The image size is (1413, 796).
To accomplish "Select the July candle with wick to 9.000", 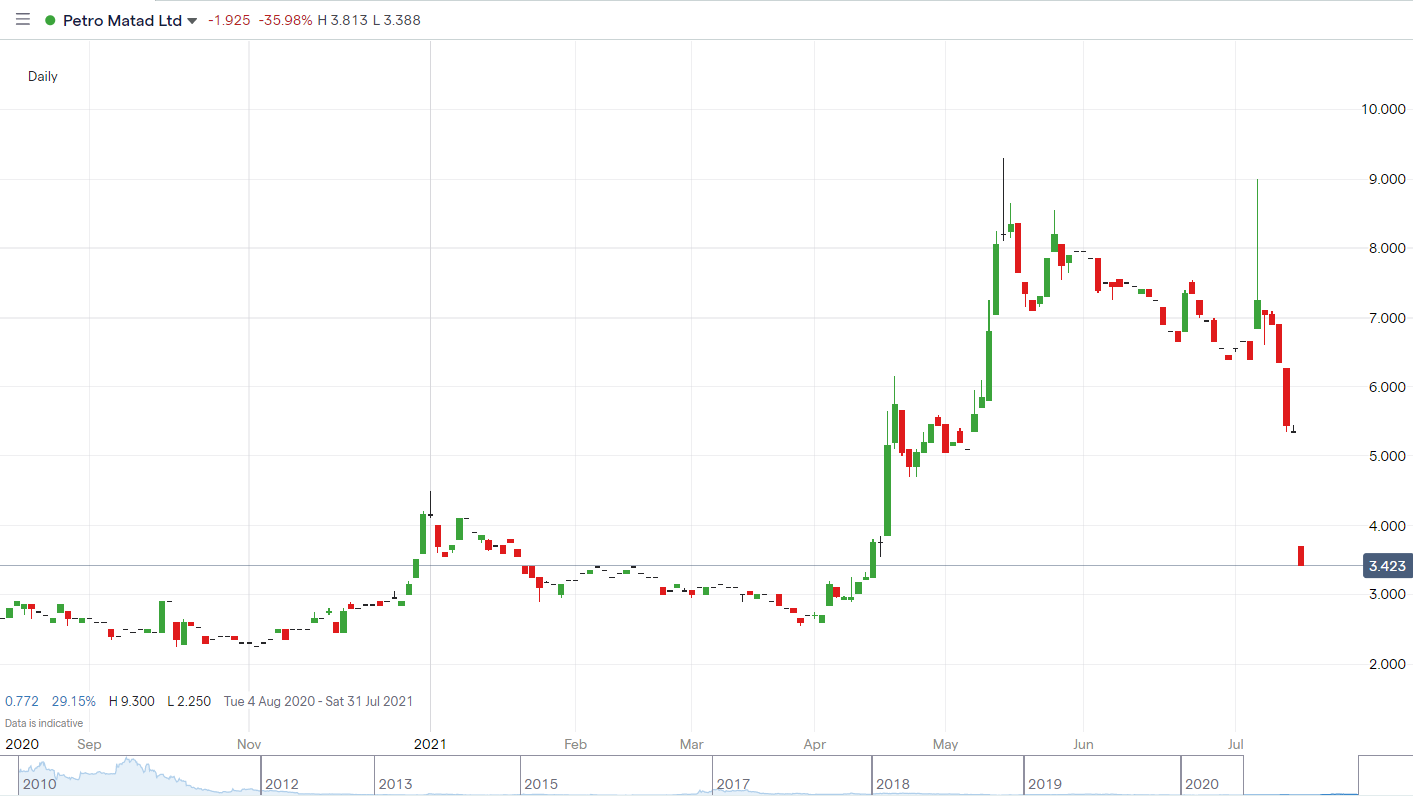I will [1257, 314].
